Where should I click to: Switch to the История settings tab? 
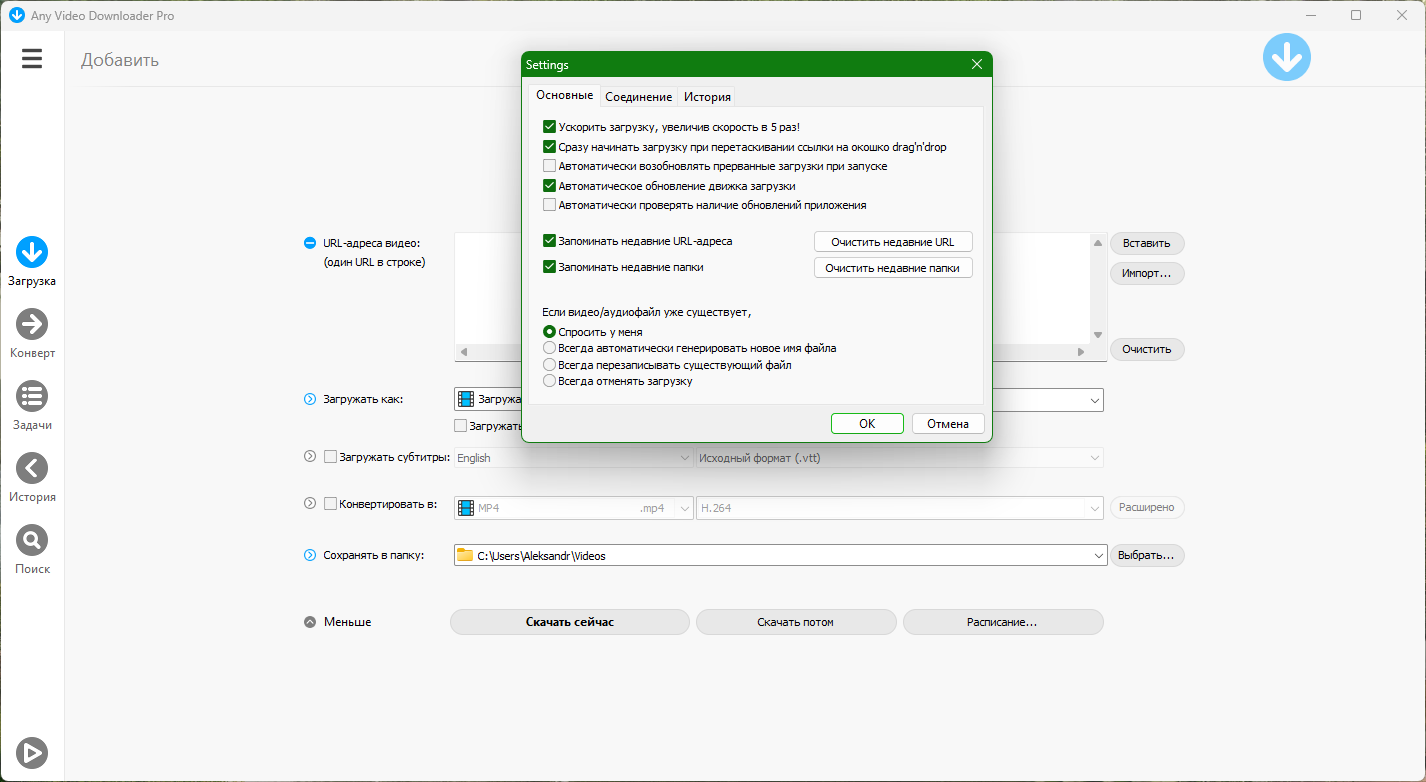pyautogui.click(x=707, y=97)
